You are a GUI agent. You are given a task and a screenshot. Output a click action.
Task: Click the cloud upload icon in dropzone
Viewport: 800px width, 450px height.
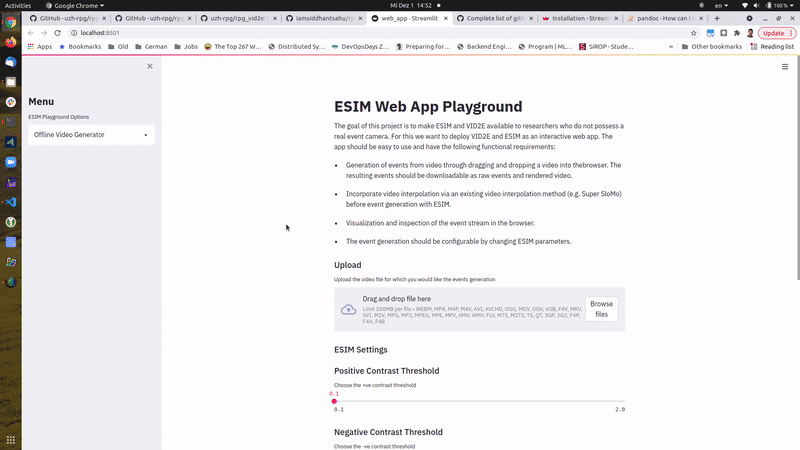pos(348,309)
